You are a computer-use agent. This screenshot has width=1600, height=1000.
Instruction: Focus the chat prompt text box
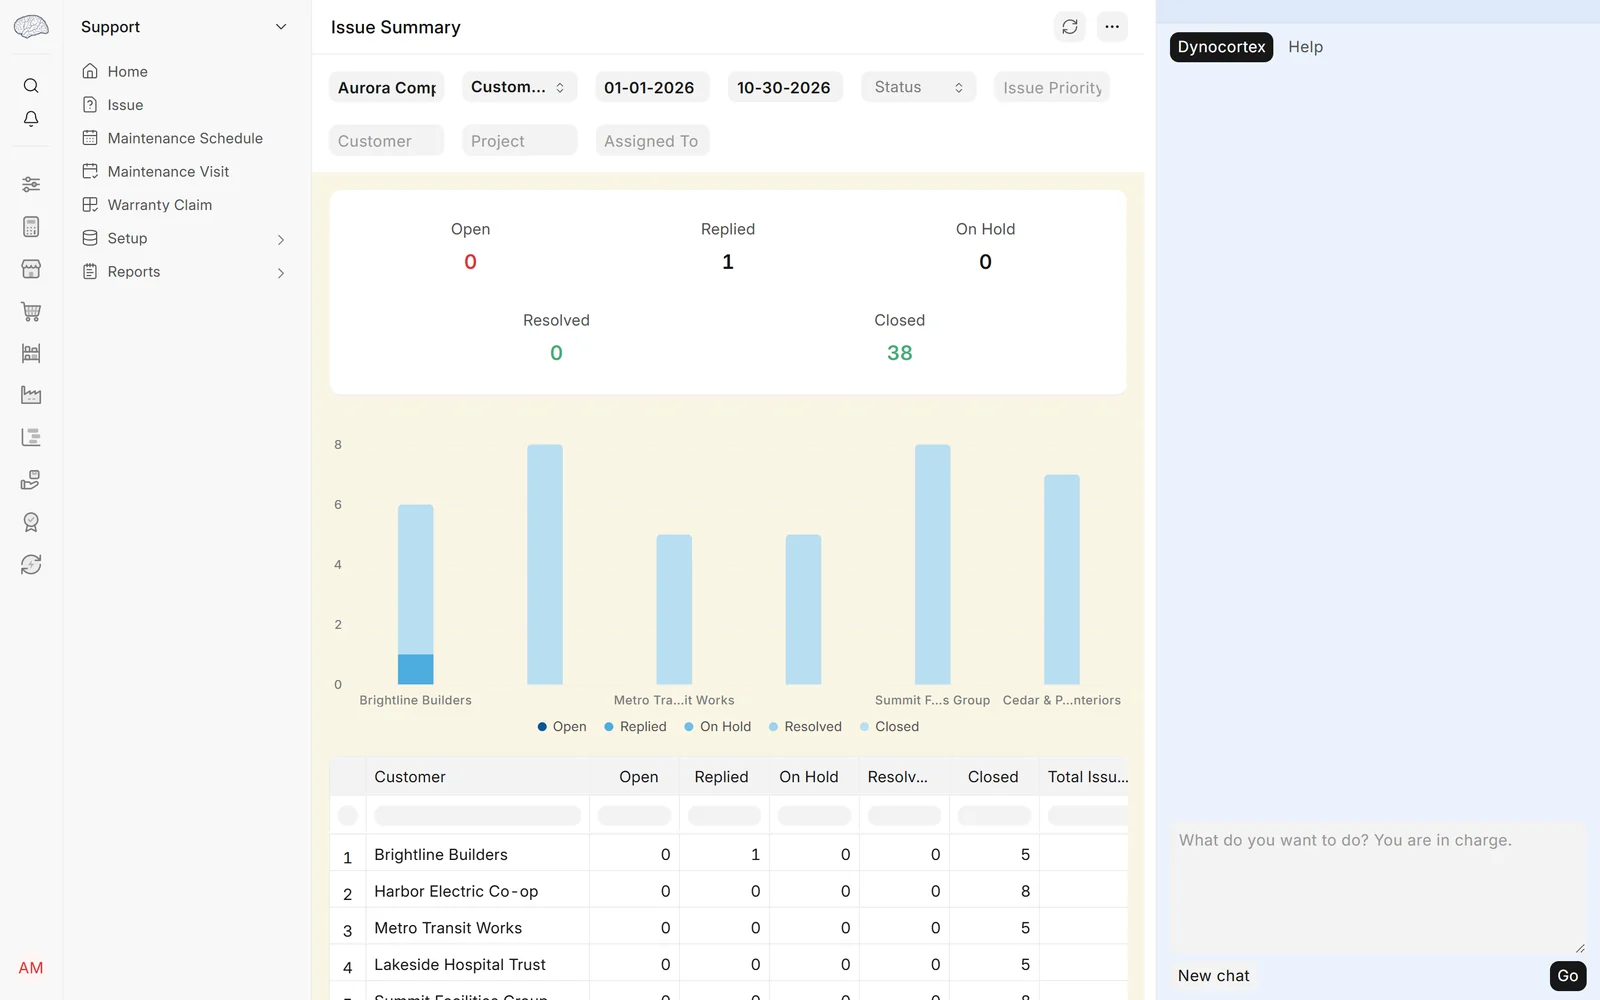tap(1378, 888)
